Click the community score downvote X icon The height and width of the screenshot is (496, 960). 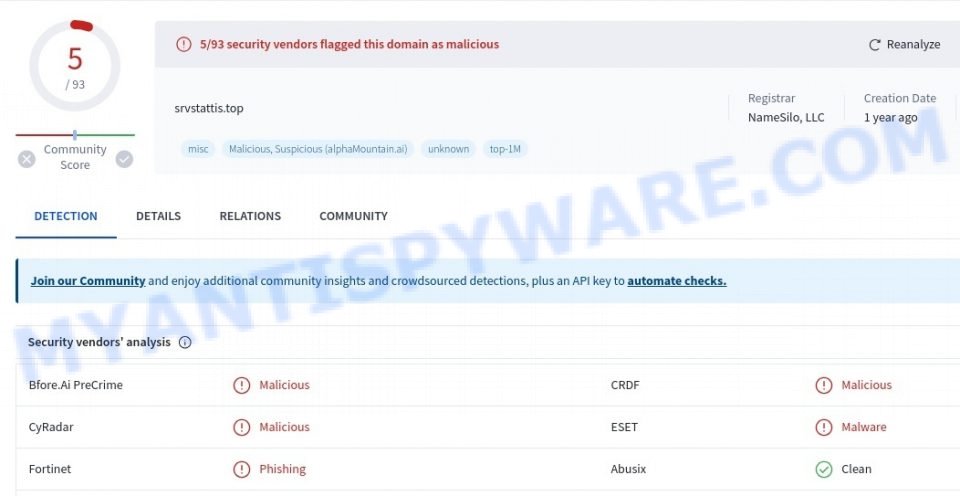(26, 159)
